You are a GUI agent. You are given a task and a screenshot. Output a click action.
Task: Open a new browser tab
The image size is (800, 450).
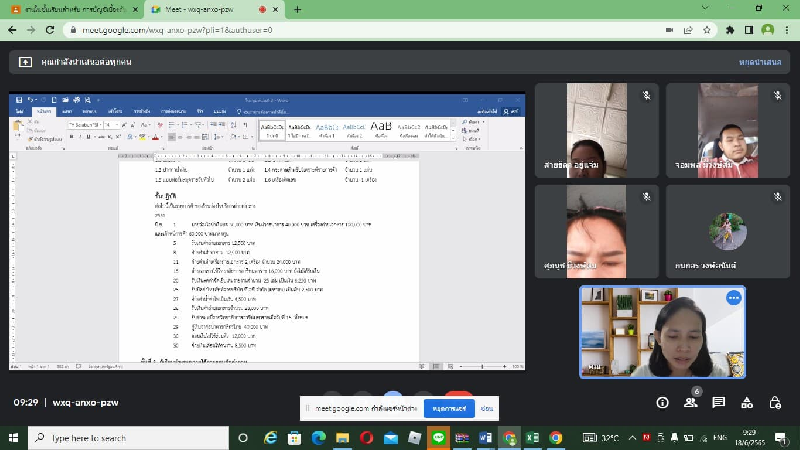[x=298, y=9]
